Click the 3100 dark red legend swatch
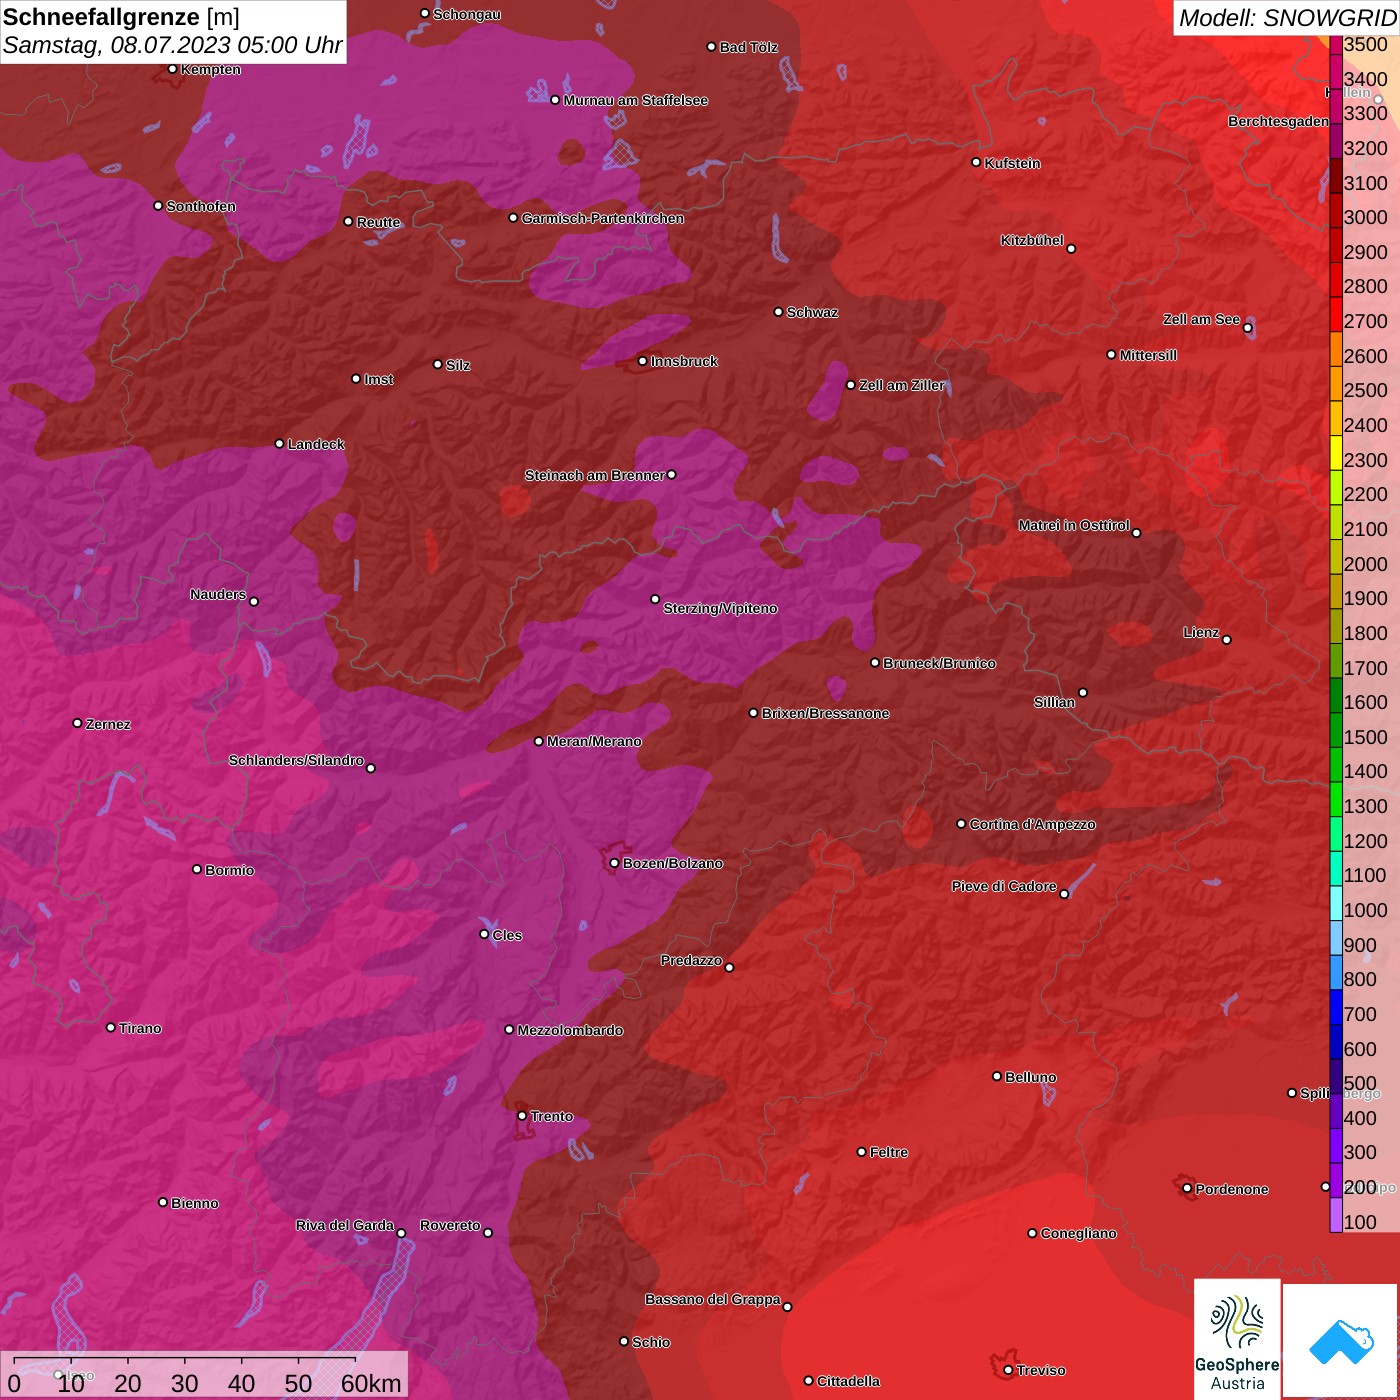Image resolution: width=1400 pixels, height=1400 pixels. 1335,176
